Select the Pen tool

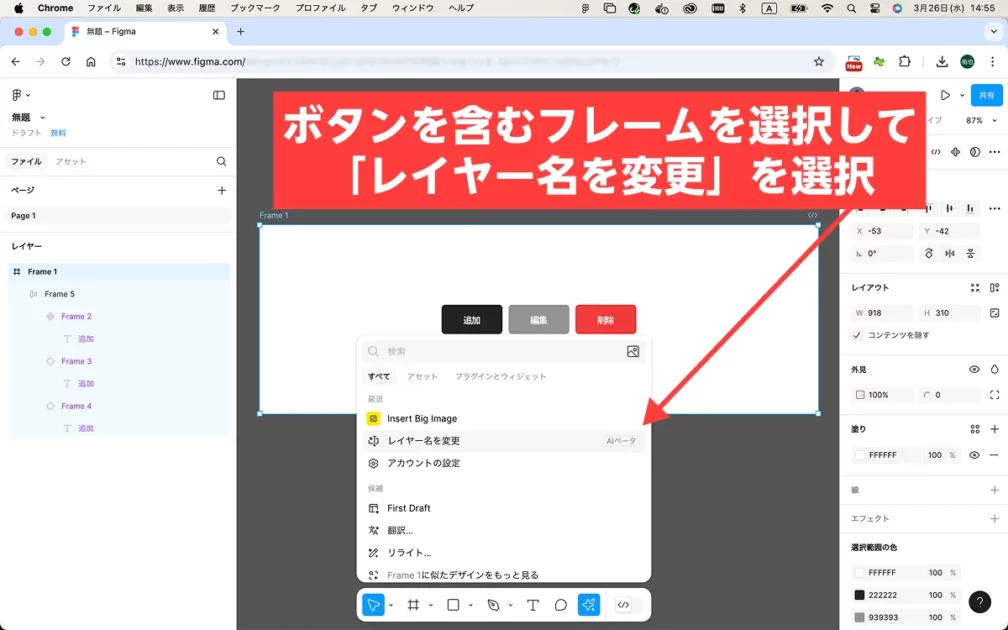tap(493, 605)
